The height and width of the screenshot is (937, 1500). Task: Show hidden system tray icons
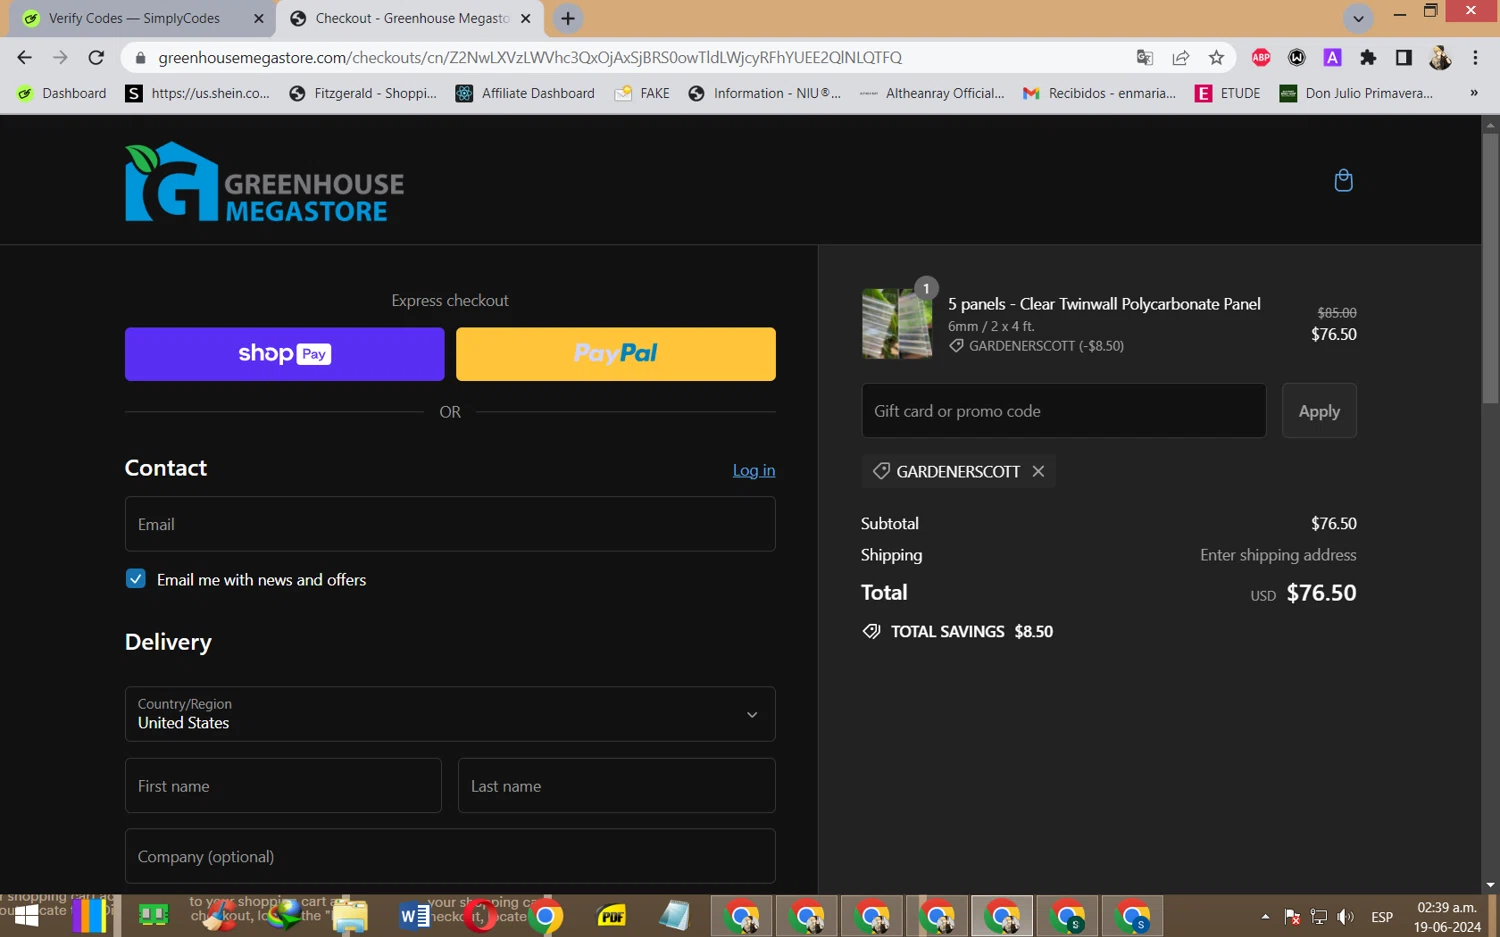pos(1265,916)
